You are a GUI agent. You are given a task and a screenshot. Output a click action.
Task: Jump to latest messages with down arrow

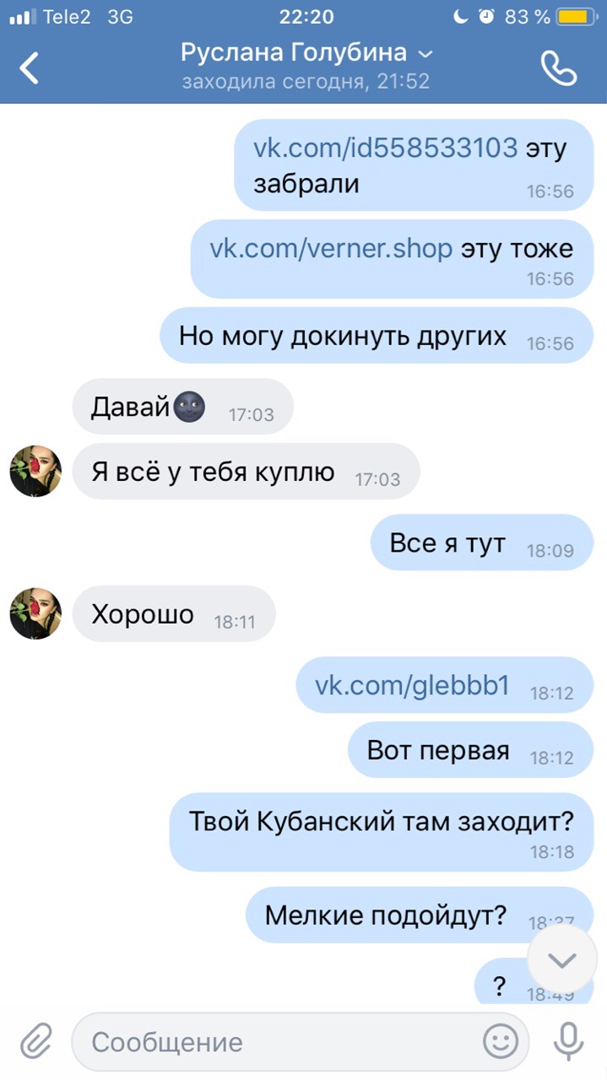[x=562, y=959]
